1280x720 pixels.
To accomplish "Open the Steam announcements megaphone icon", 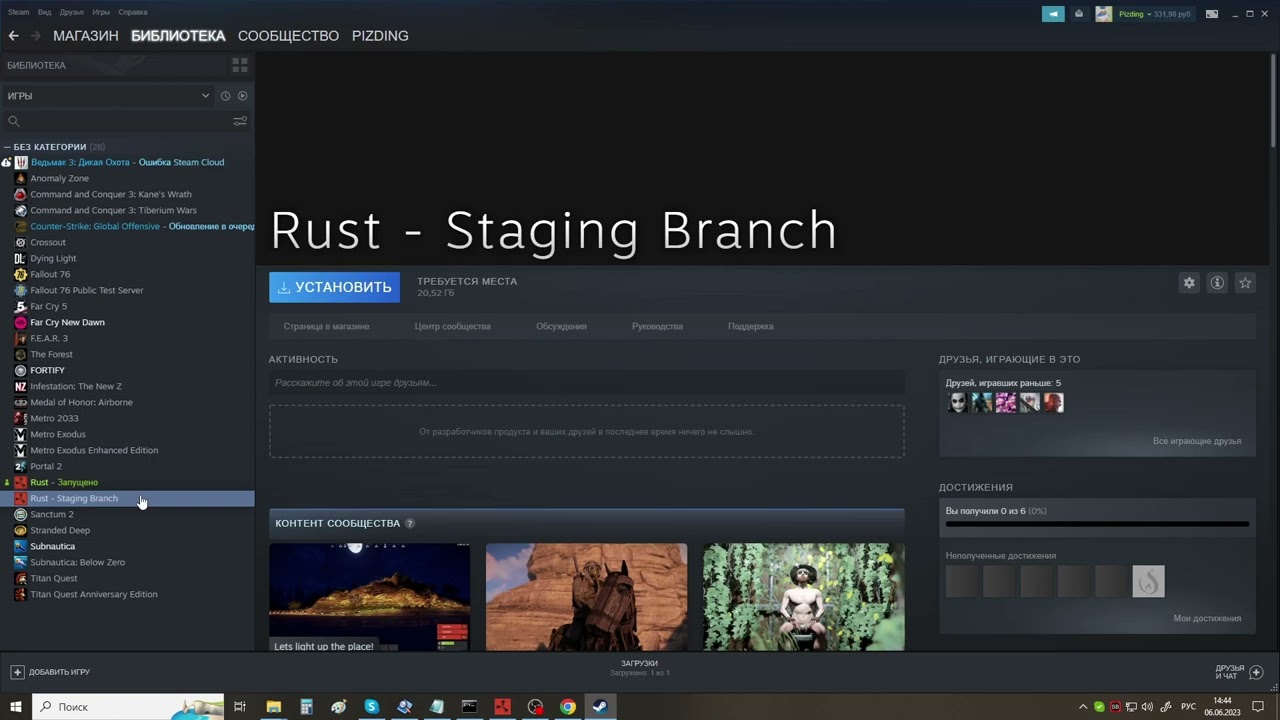I will click(x=1053, y=14).
